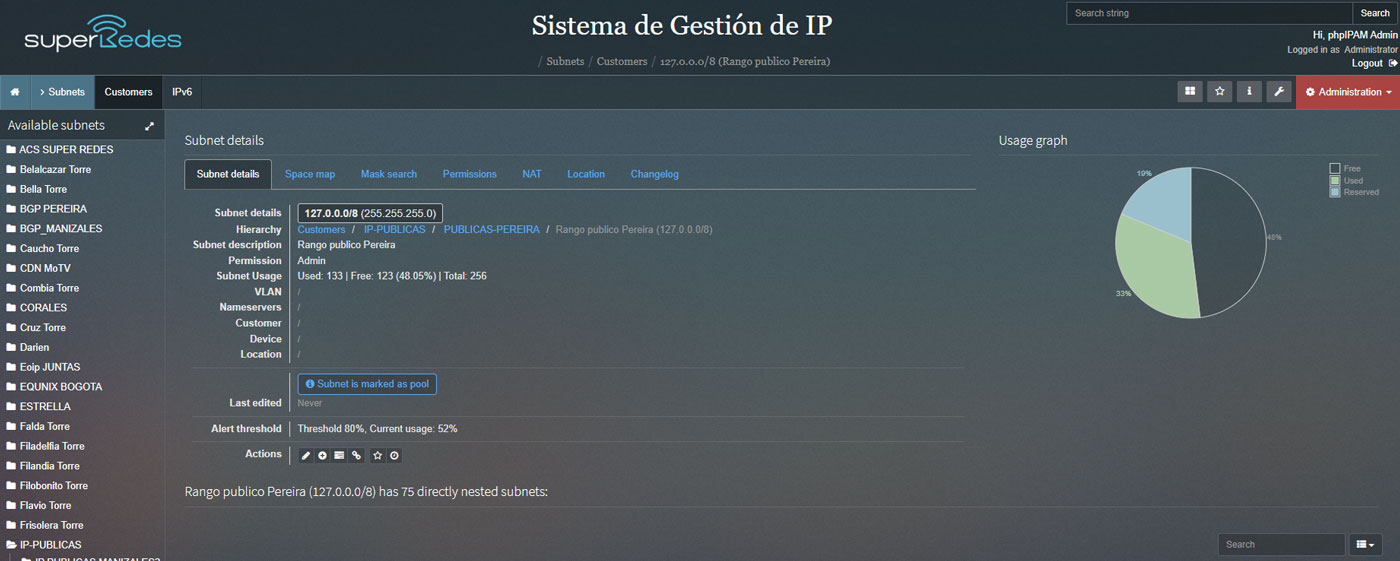
Task: Toggle Reserved series in chart legend
Action: [x=1335, y=192]
